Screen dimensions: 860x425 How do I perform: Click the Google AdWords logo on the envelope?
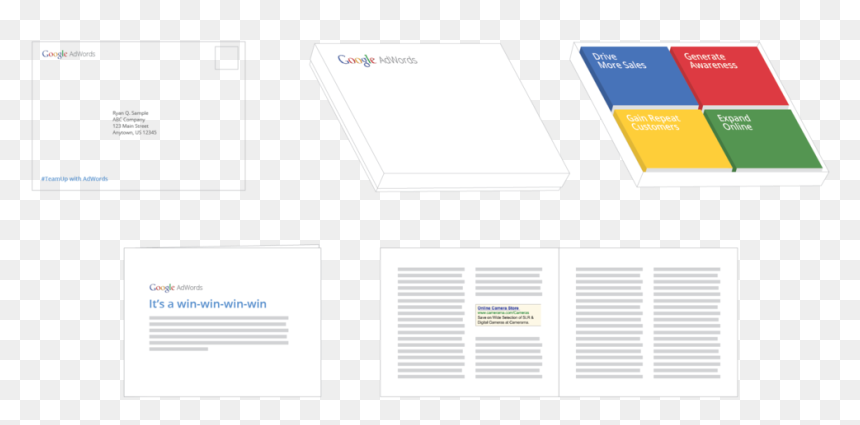69,54
